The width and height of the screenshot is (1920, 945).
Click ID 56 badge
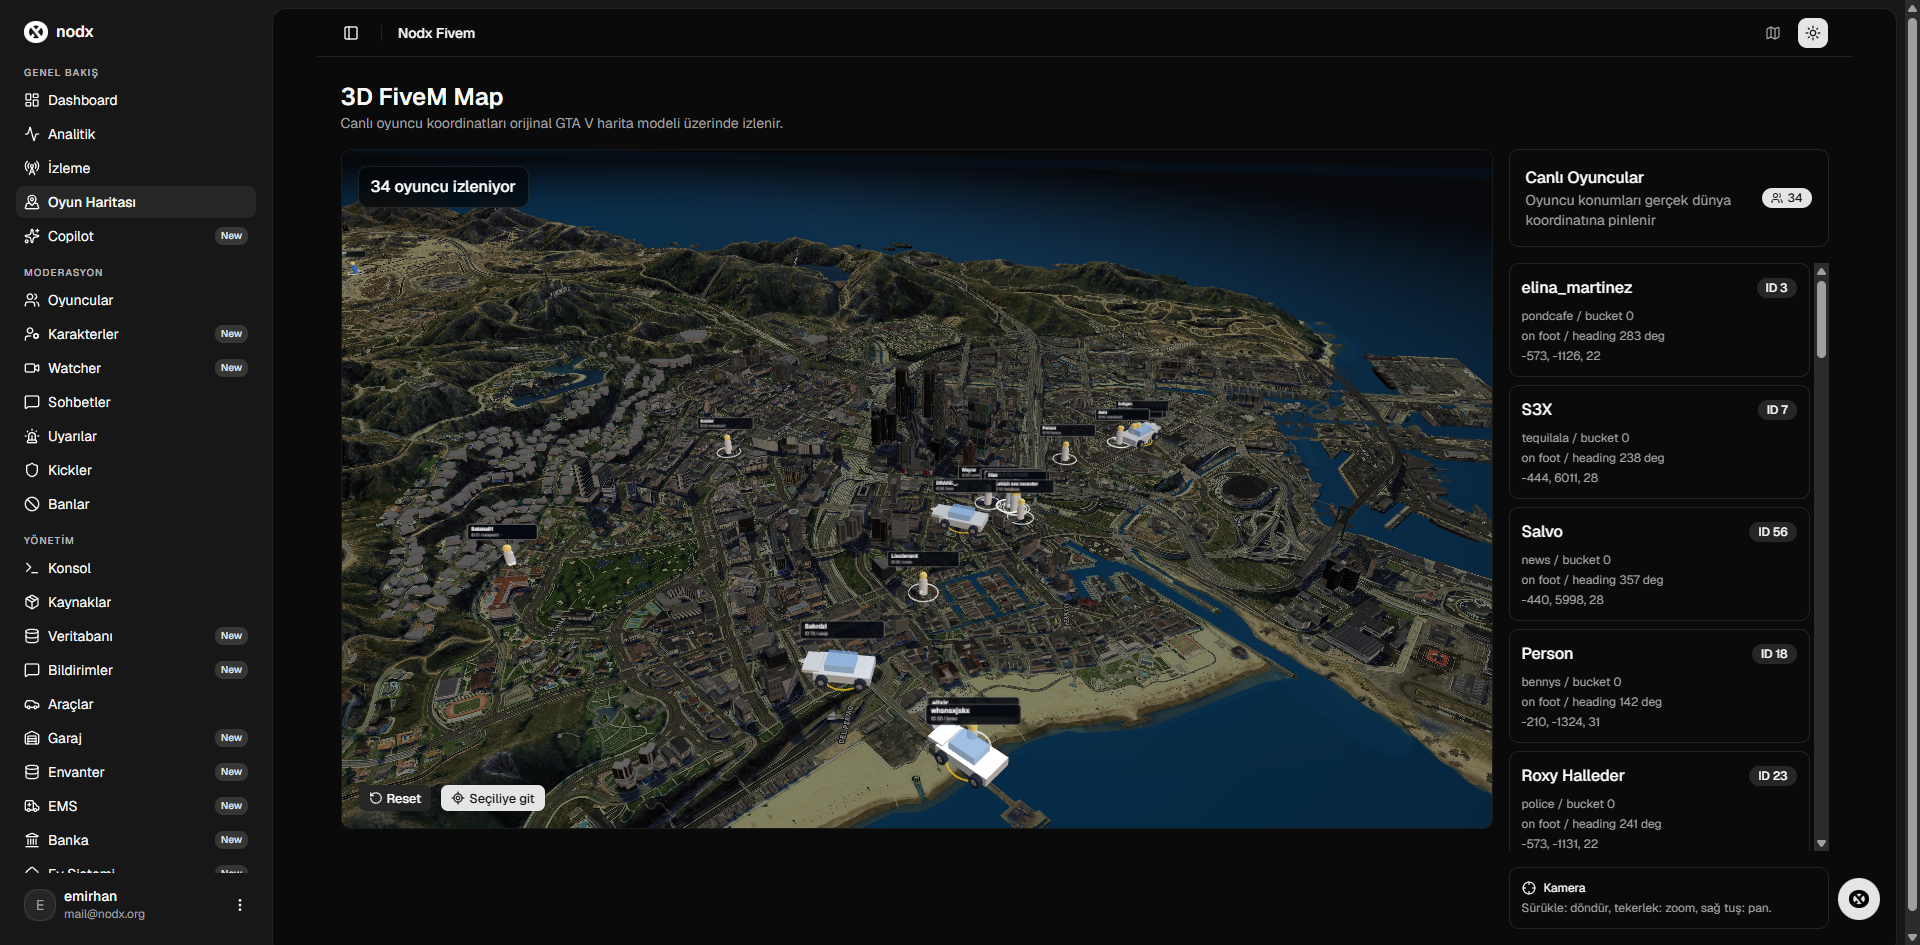click(x=1773, y=532)
